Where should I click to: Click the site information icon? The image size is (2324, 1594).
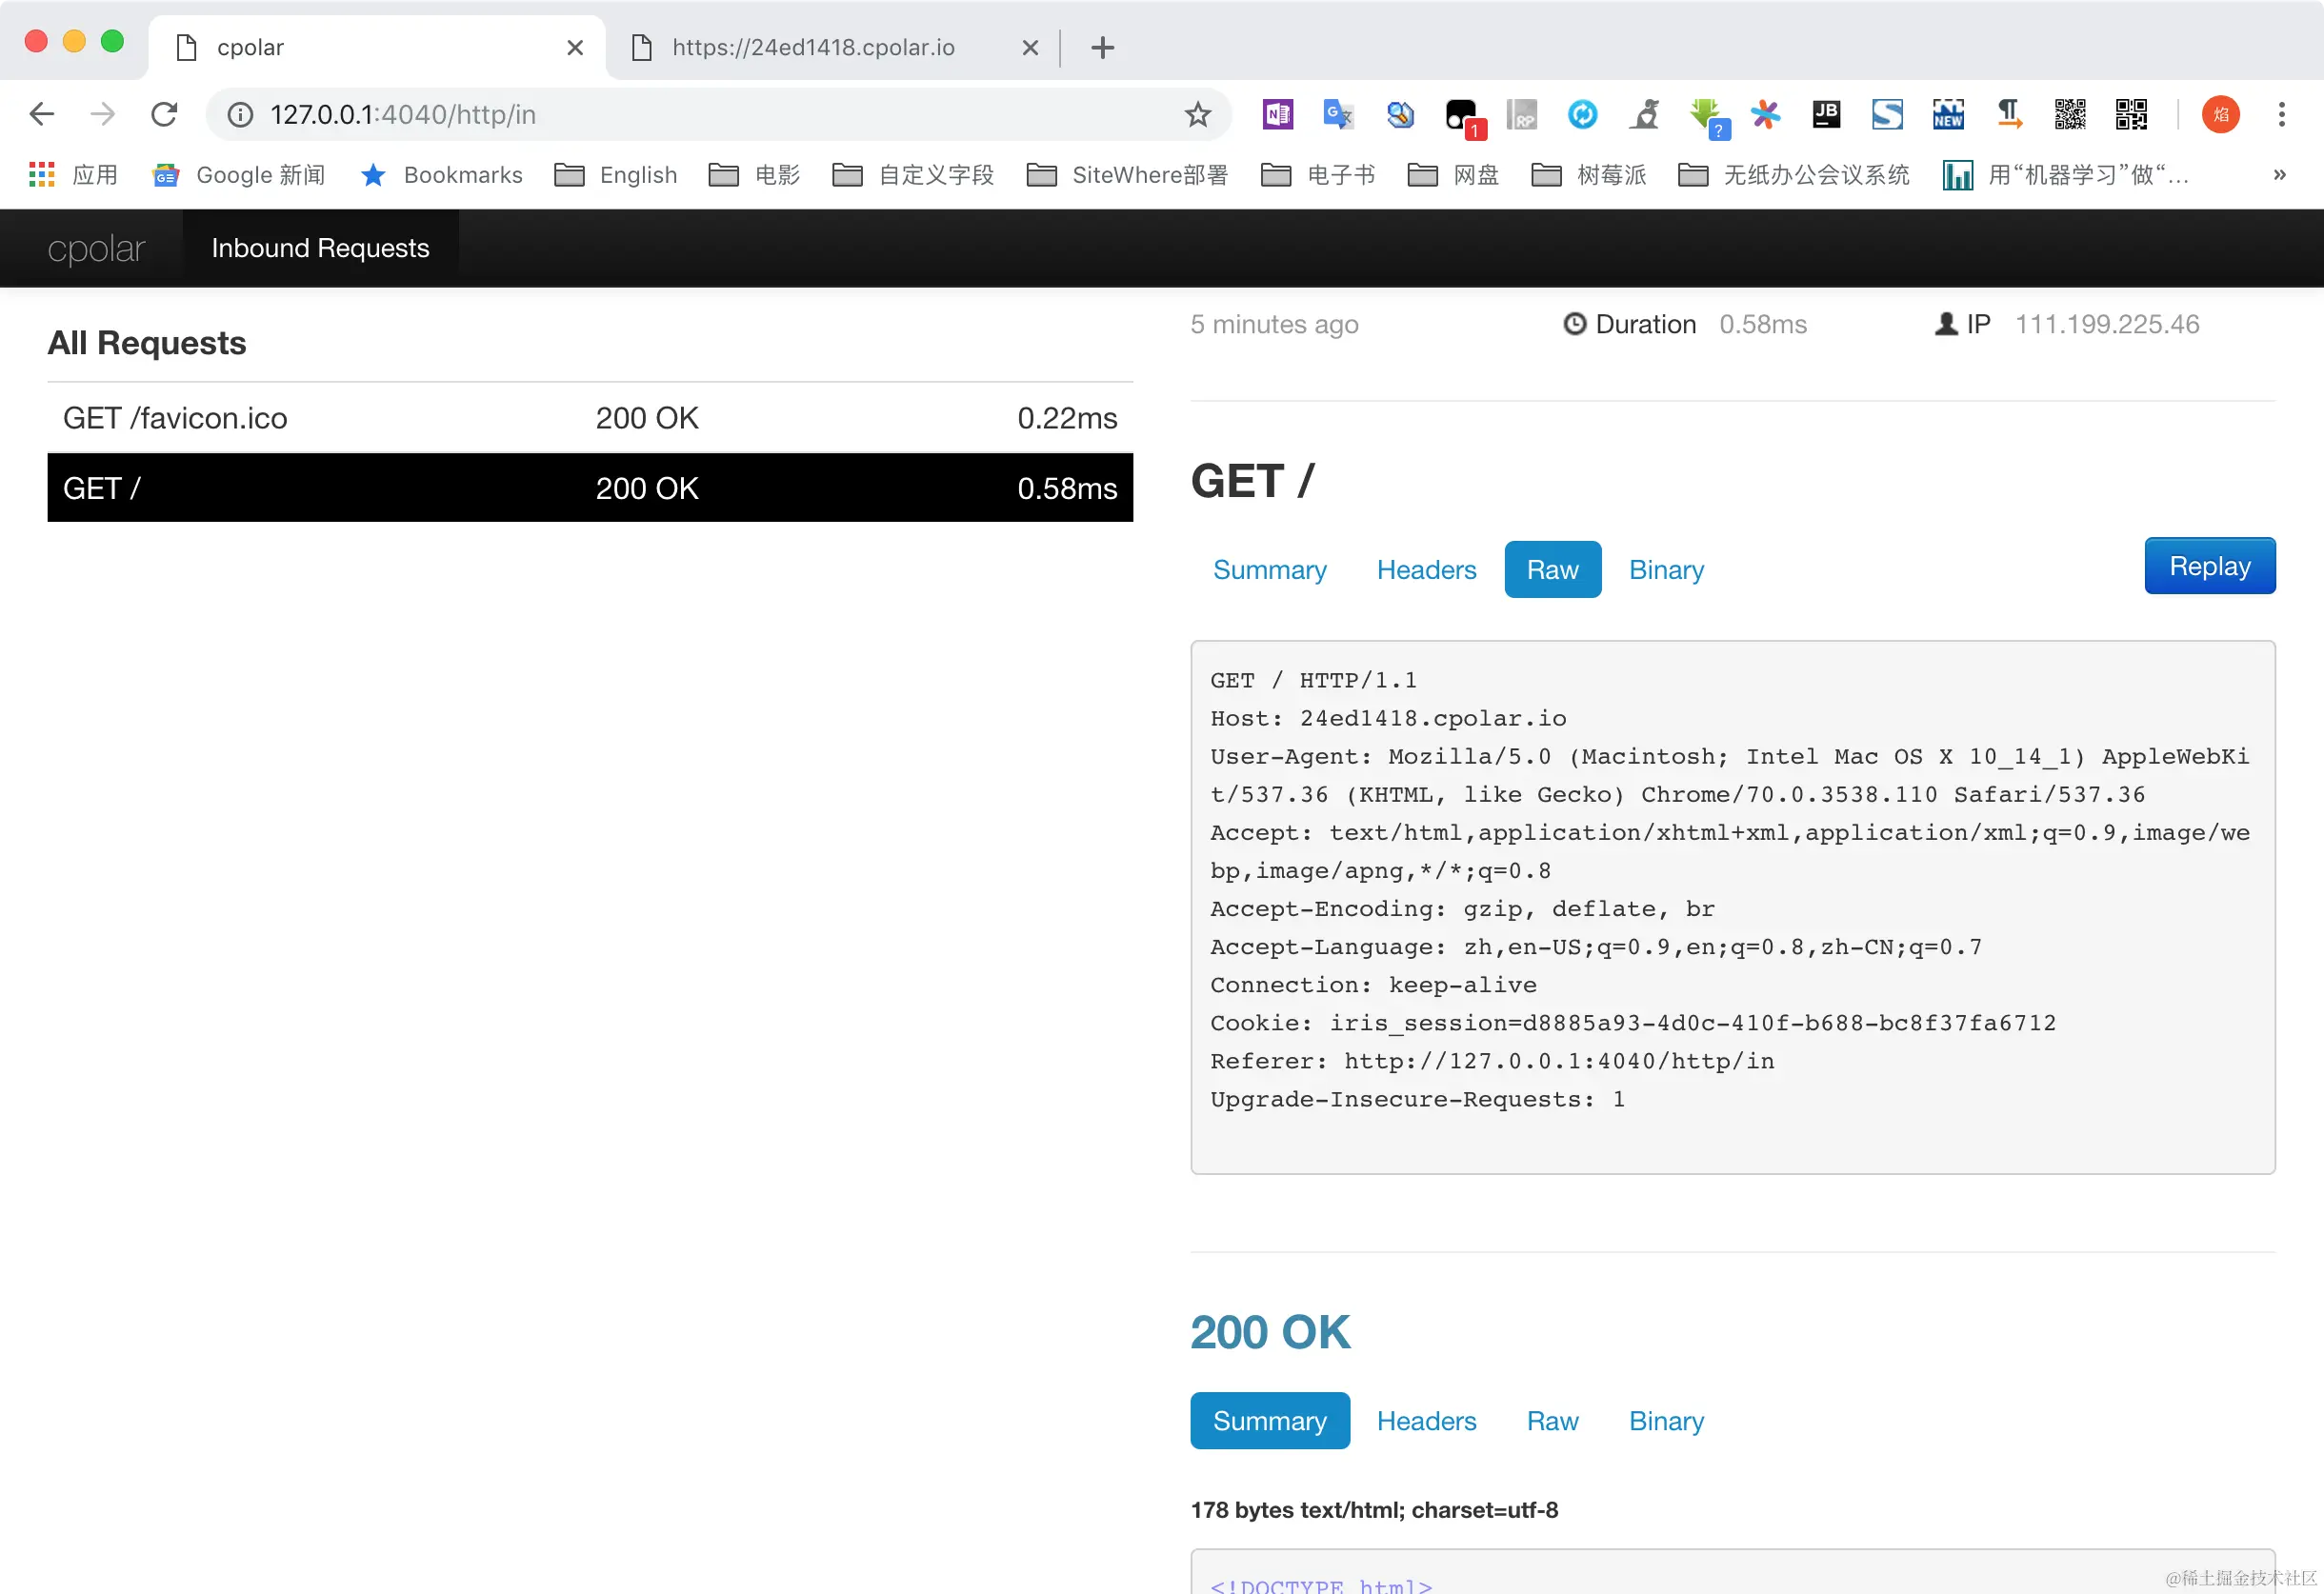click(240, 115)
